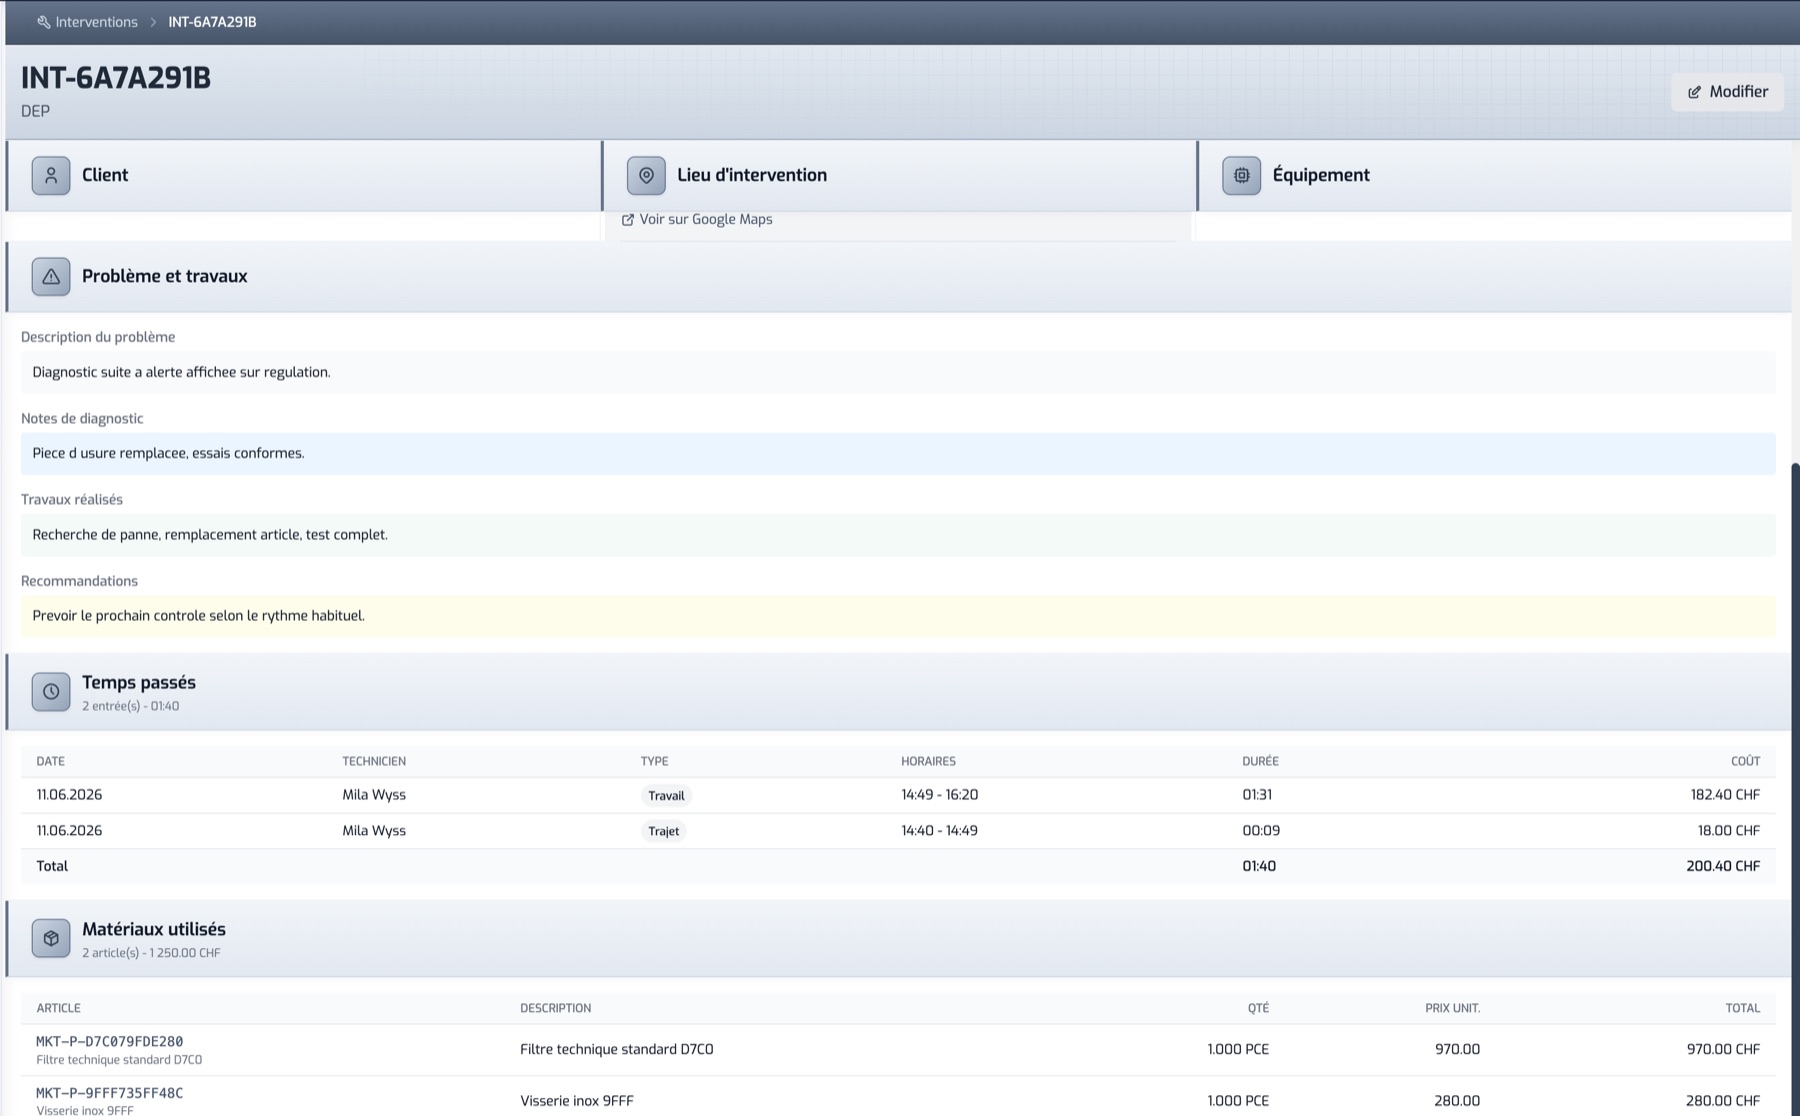1800x1116 pixels.
Task: Click the 14:40 - 14:49 time range
Action: (x=939, y=831)
